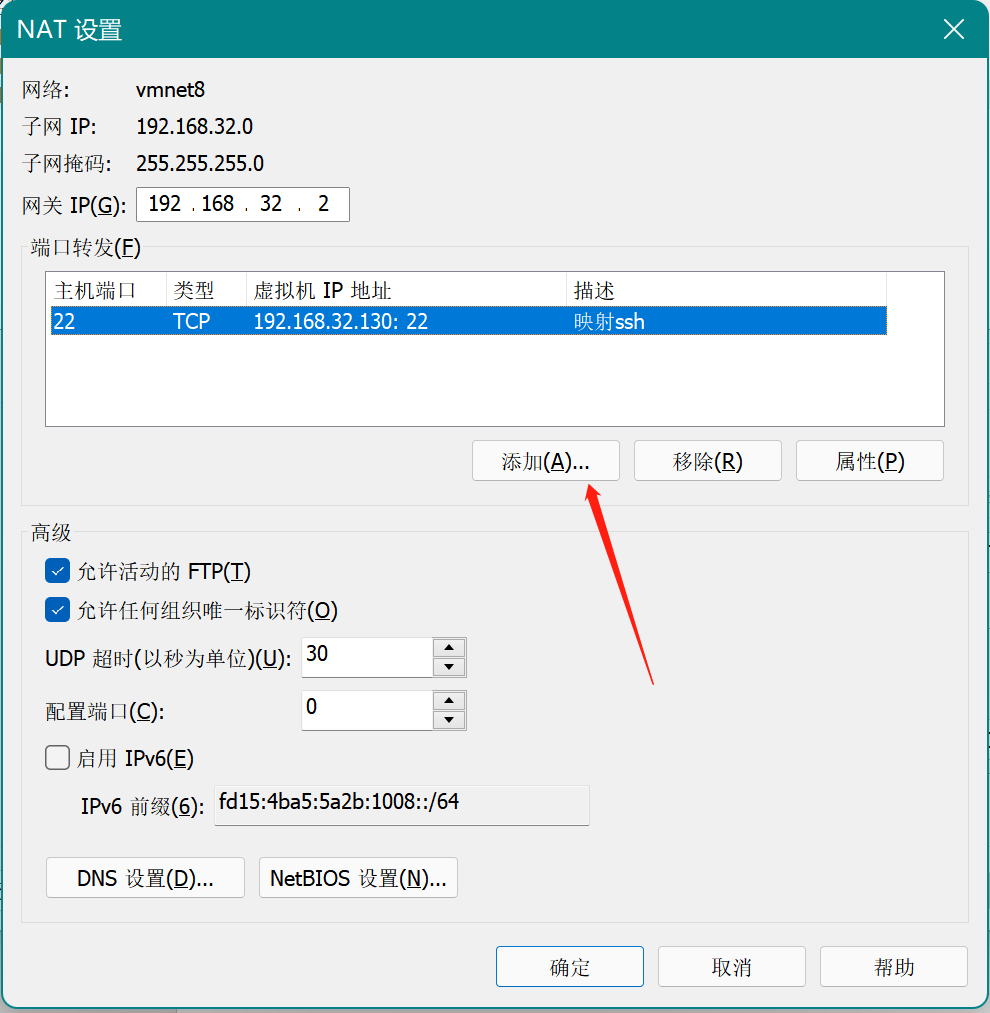Click the subnet IP 192.168.32.0 text
This screenshot has height=1013, width=990.
pos(195,127)
